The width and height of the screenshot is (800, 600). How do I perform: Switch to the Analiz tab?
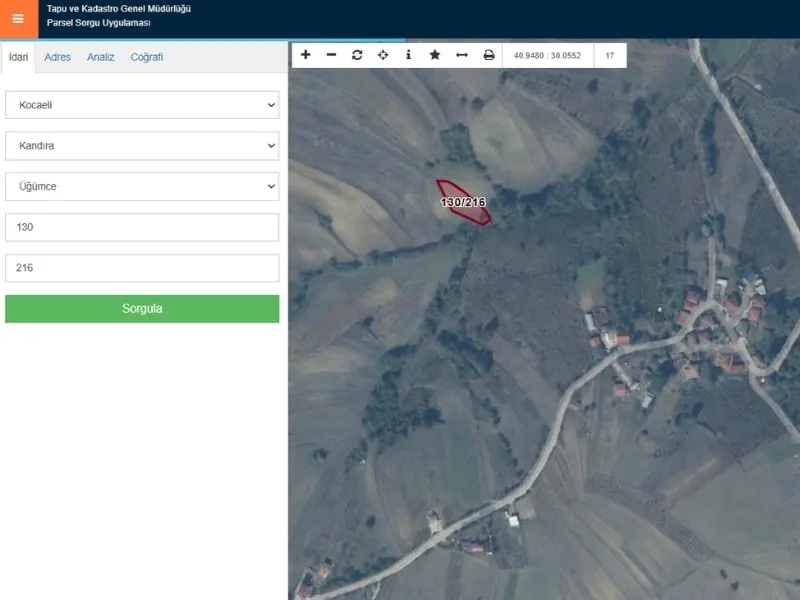(x=101, y=57)
